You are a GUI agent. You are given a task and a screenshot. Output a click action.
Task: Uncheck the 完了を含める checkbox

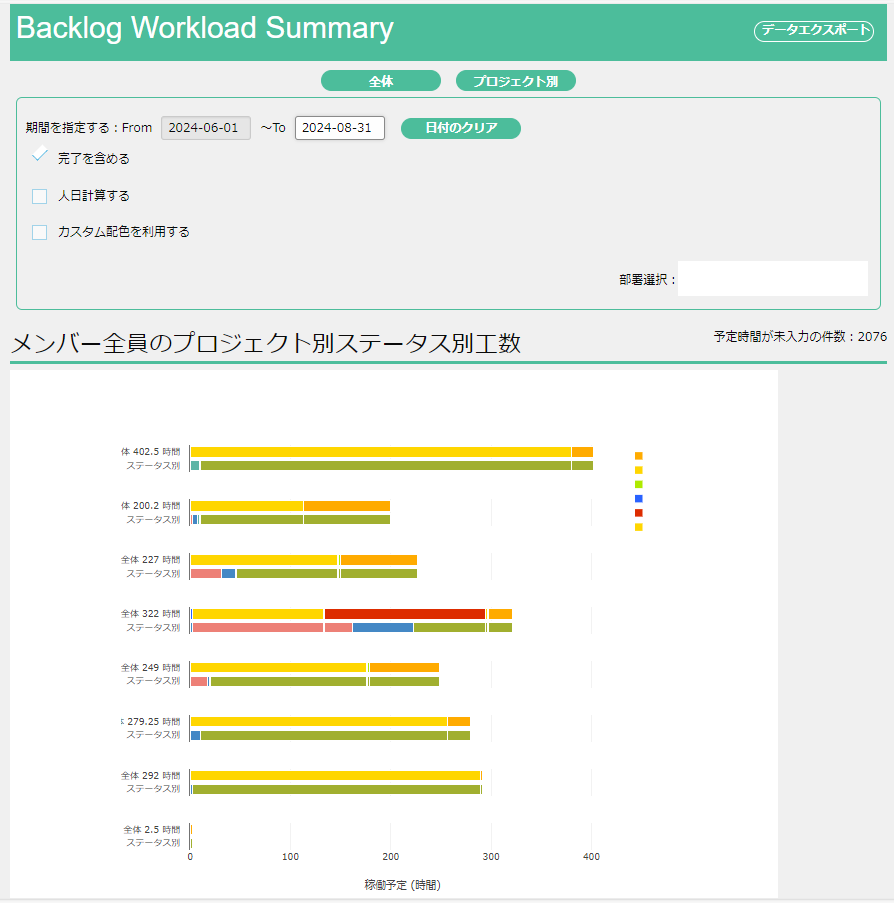(x=40, y=156)
